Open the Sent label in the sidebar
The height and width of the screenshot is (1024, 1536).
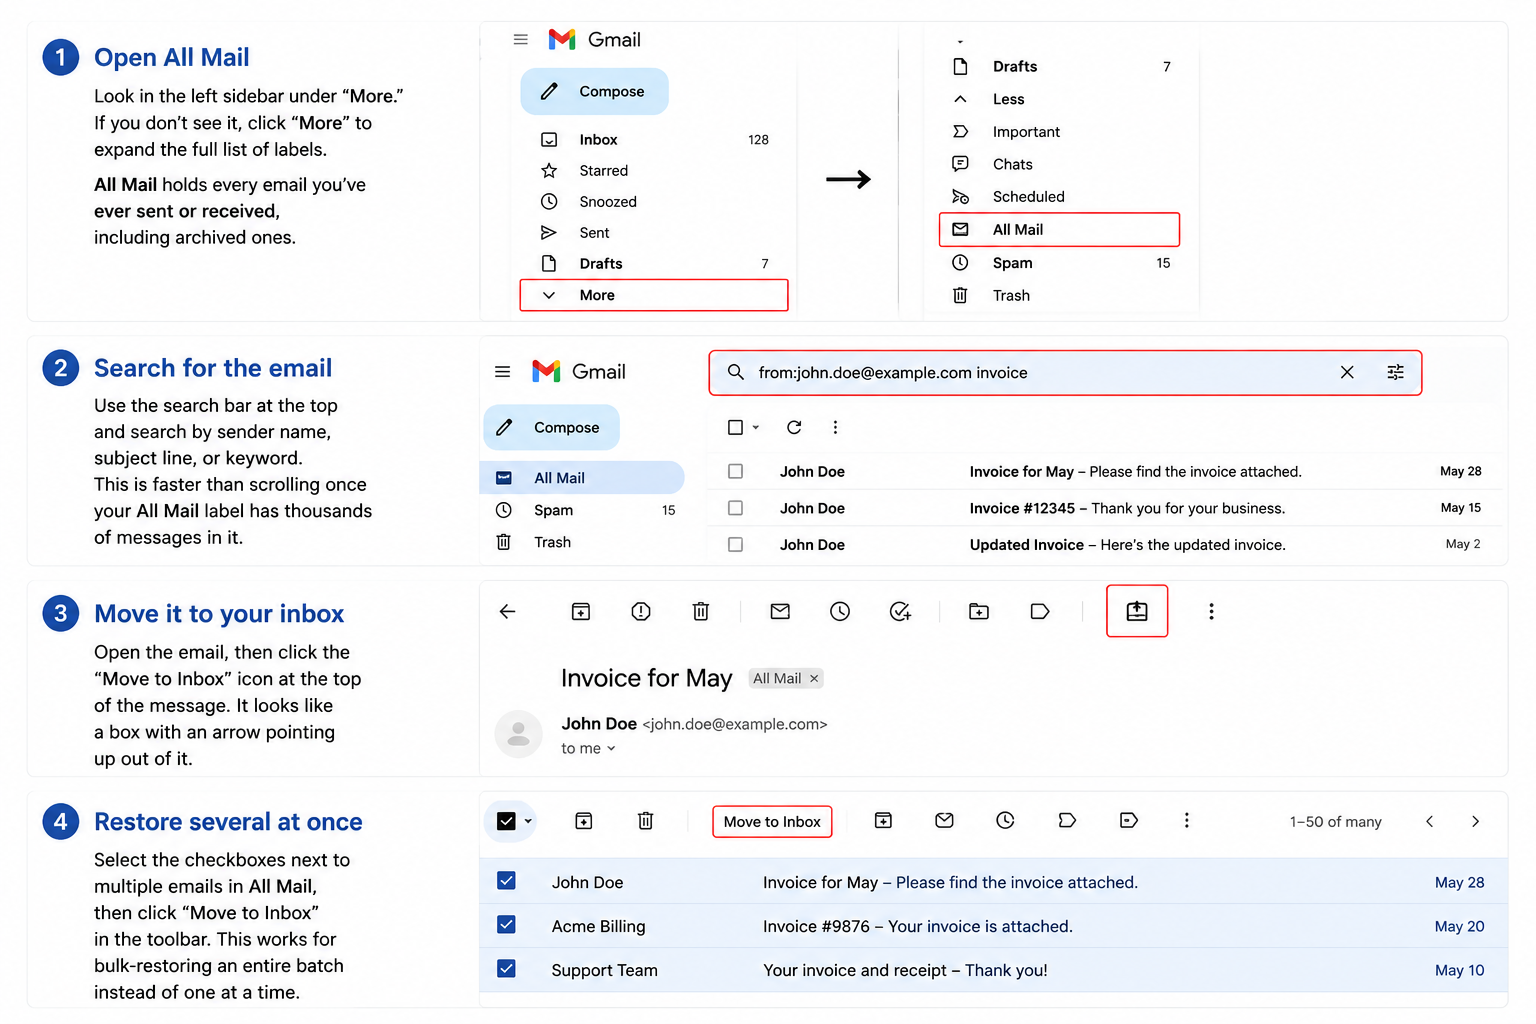(655, 233)
